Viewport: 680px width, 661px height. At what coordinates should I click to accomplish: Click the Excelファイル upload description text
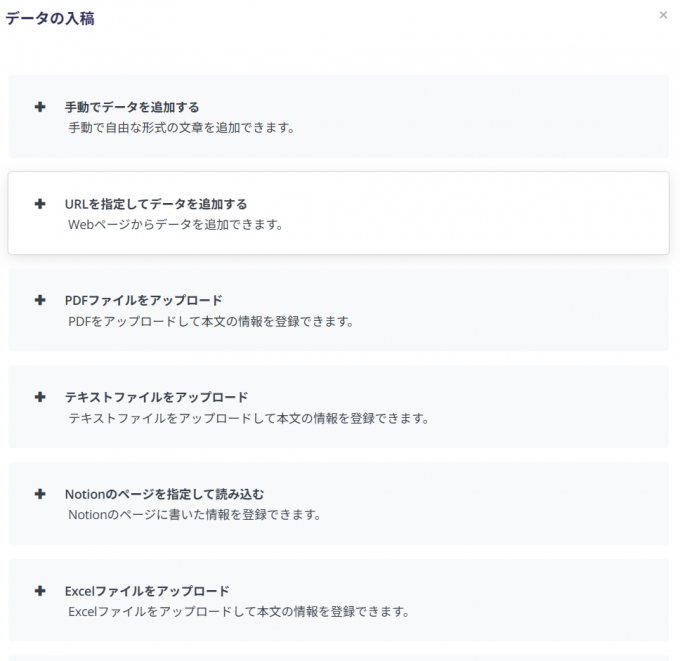(239, 612)
